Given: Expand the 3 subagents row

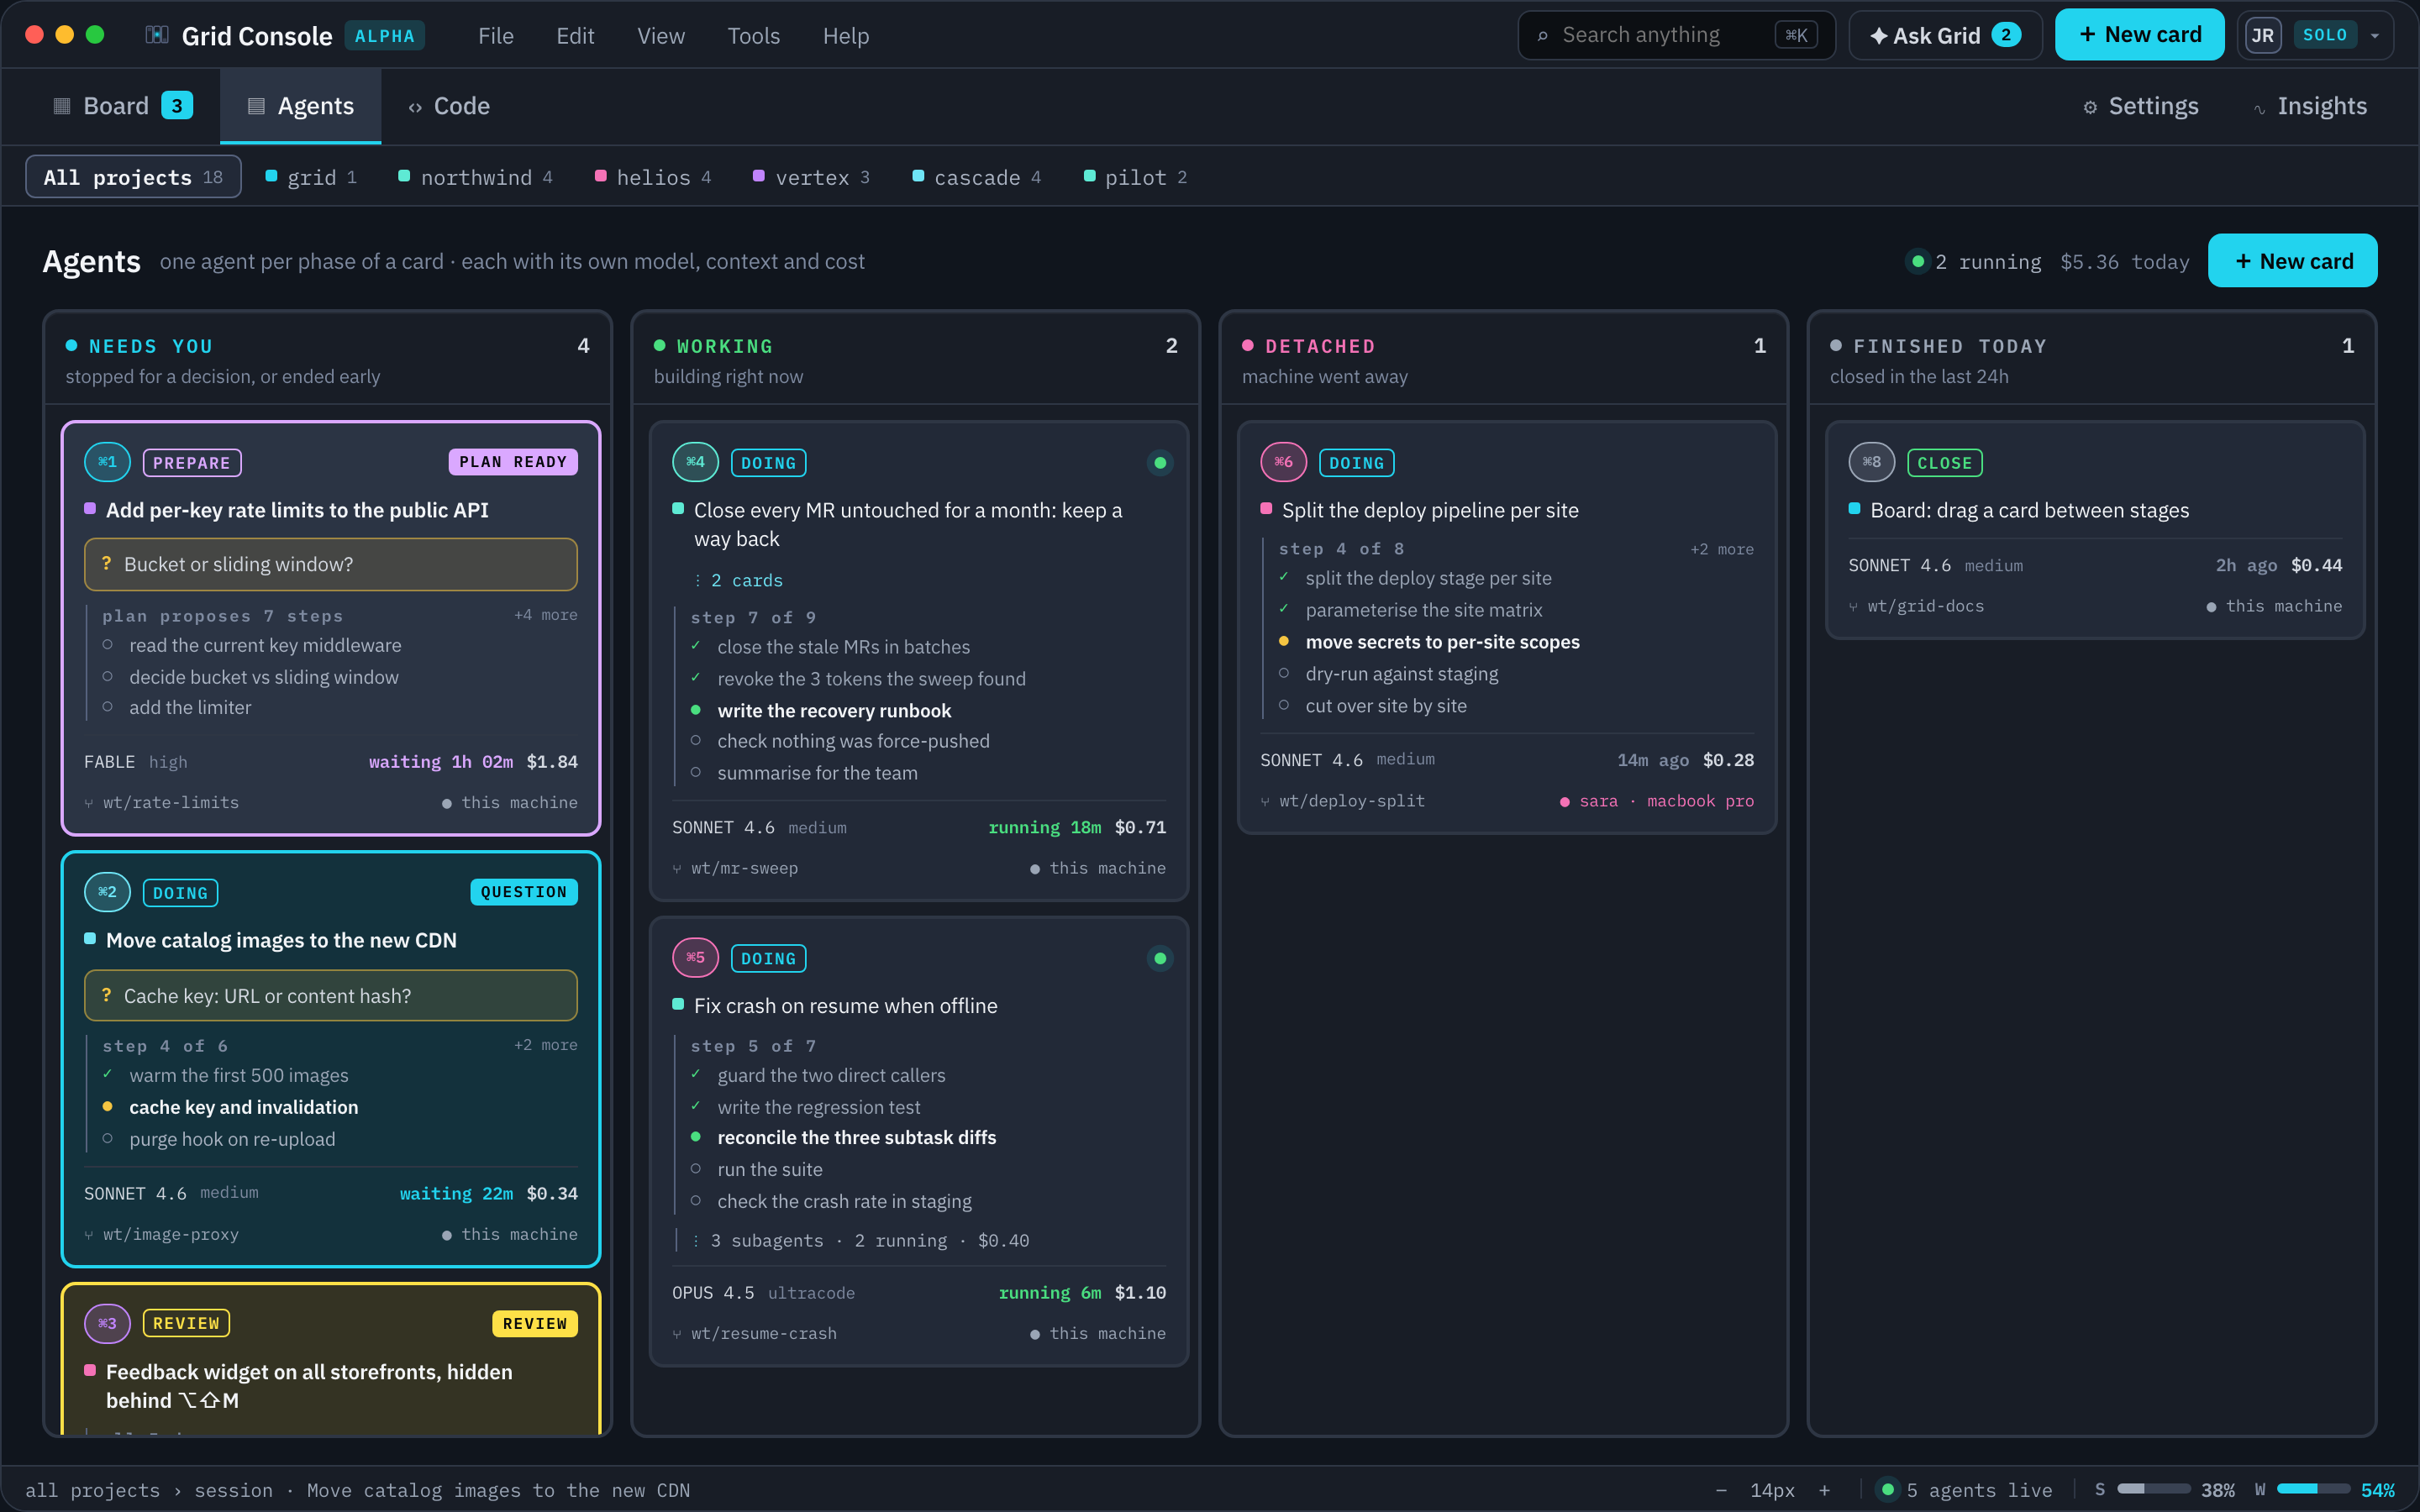Looking at the screenshot, I should click(862, 1240).
